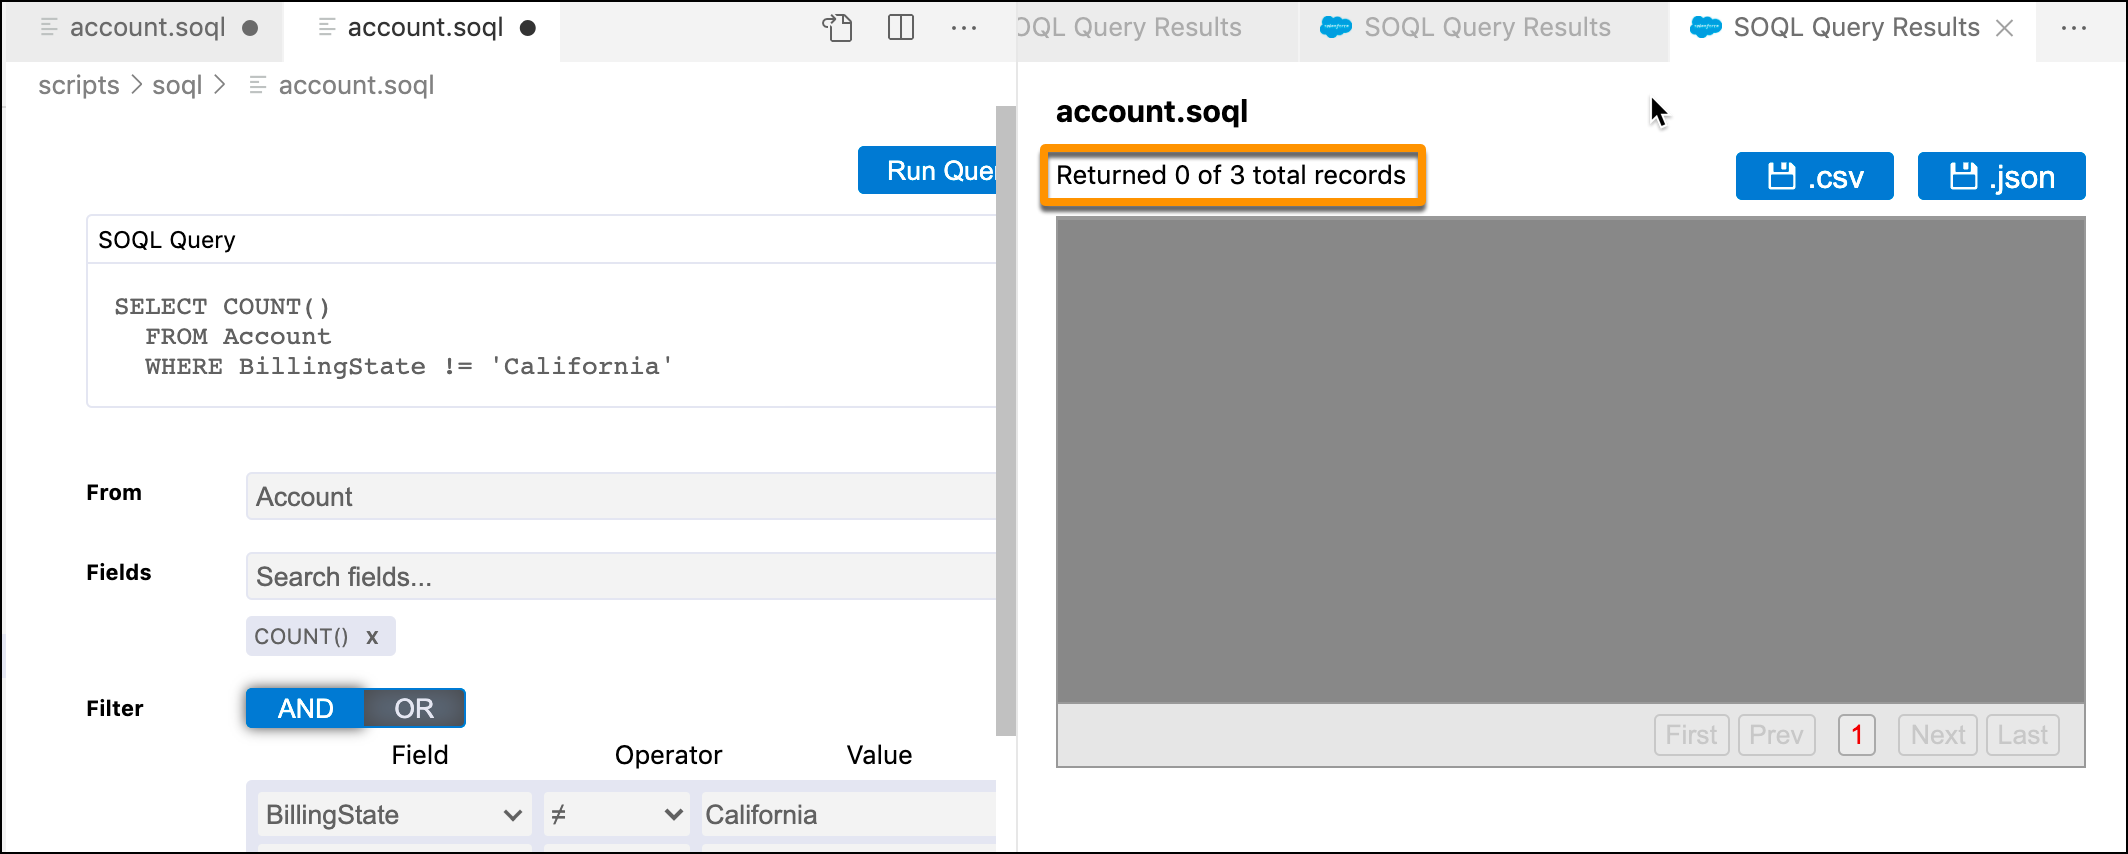This screenshot has height=854, width=2128.
Task: Click the California filter value field
Action: 848,815
